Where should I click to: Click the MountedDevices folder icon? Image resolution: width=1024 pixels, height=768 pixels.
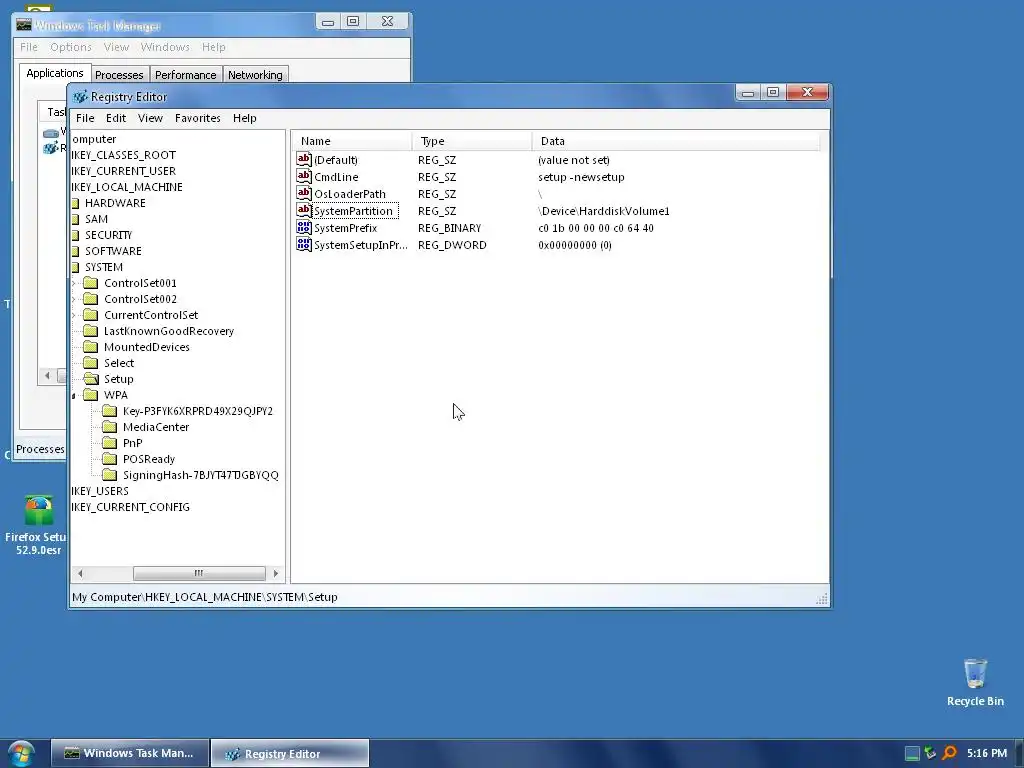click(91, 347)
